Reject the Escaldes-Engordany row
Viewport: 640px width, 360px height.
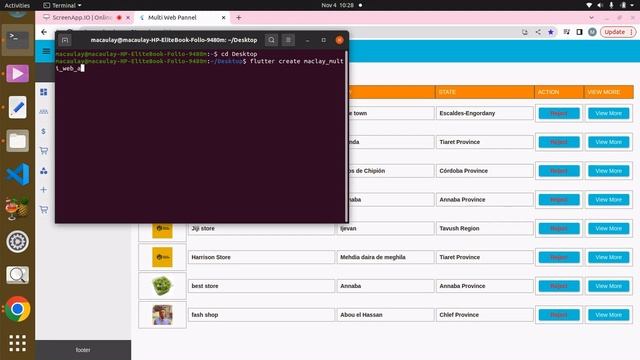559,113
